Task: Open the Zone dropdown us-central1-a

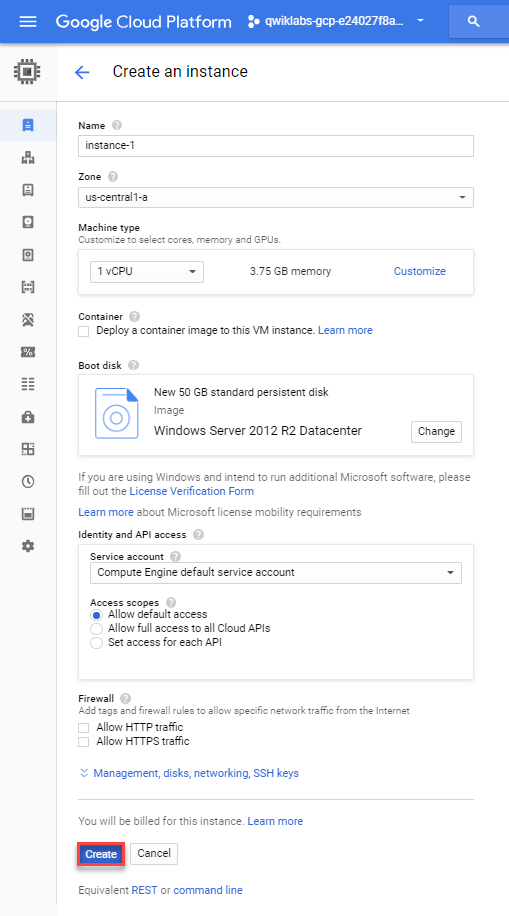Action: [x=276, y=197]
